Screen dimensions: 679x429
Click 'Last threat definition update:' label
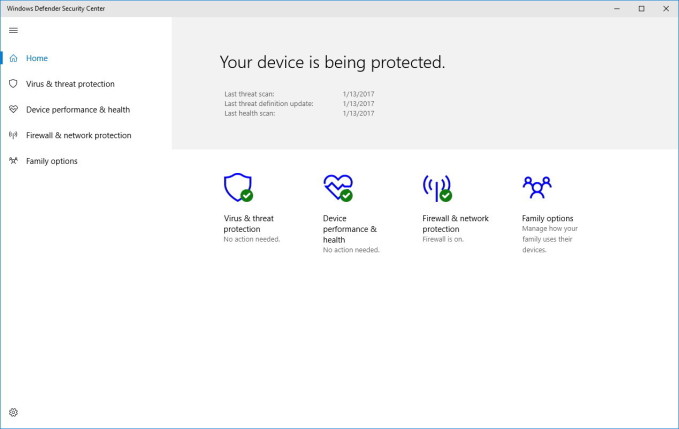[268, 103]
